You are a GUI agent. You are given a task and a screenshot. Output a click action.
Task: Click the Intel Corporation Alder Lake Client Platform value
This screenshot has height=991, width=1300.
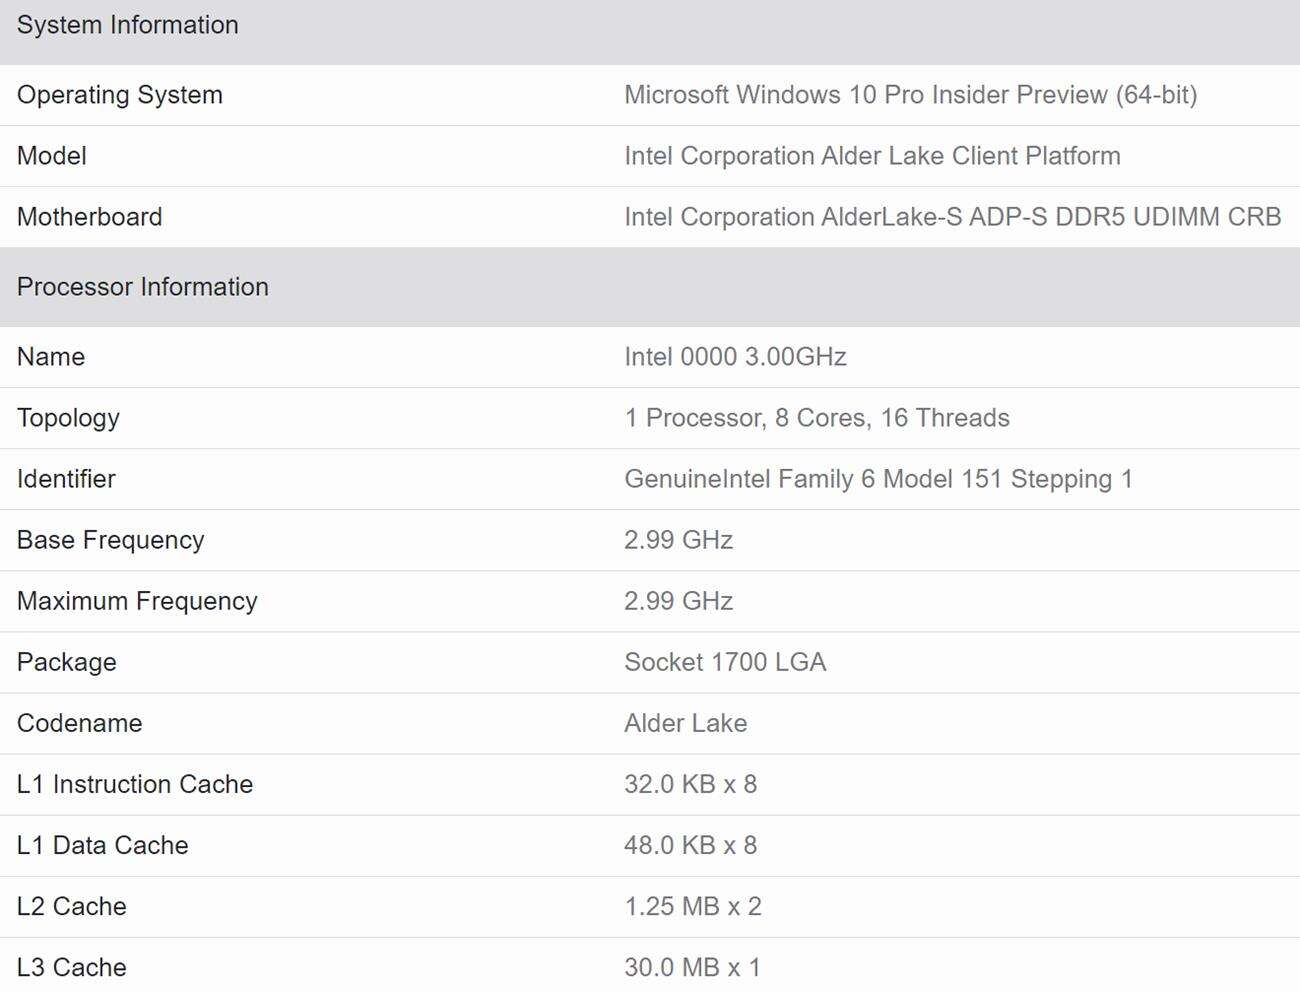pos(873,156)
